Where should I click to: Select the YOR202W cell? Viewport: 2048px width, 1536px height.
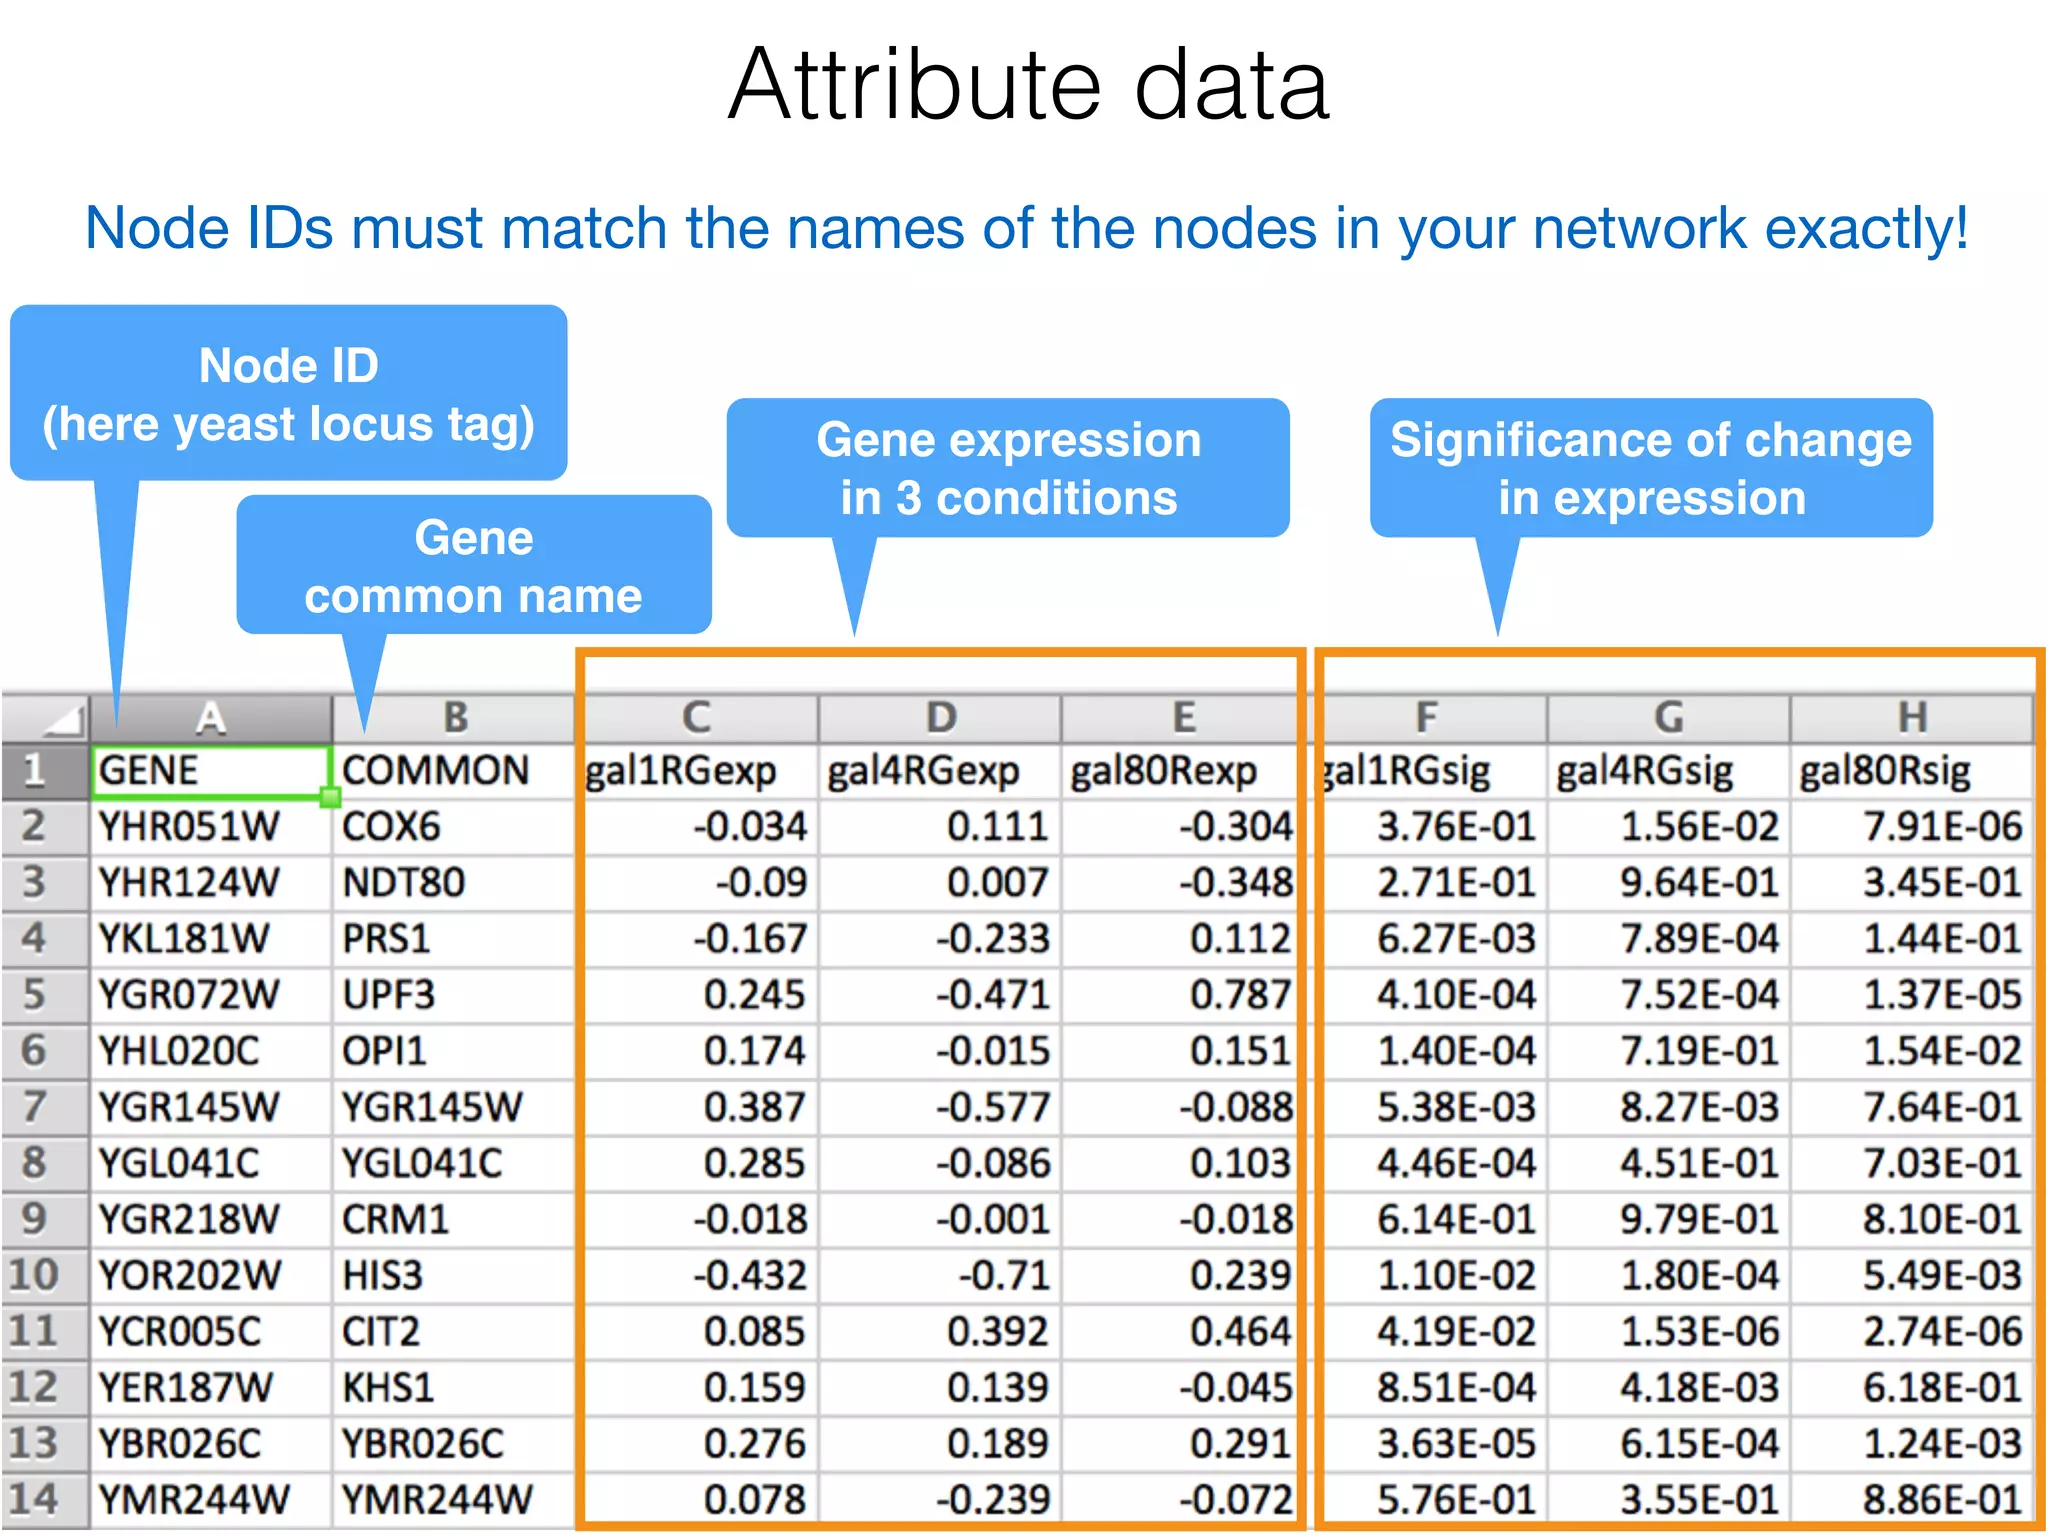click(x=211, y=1275)
